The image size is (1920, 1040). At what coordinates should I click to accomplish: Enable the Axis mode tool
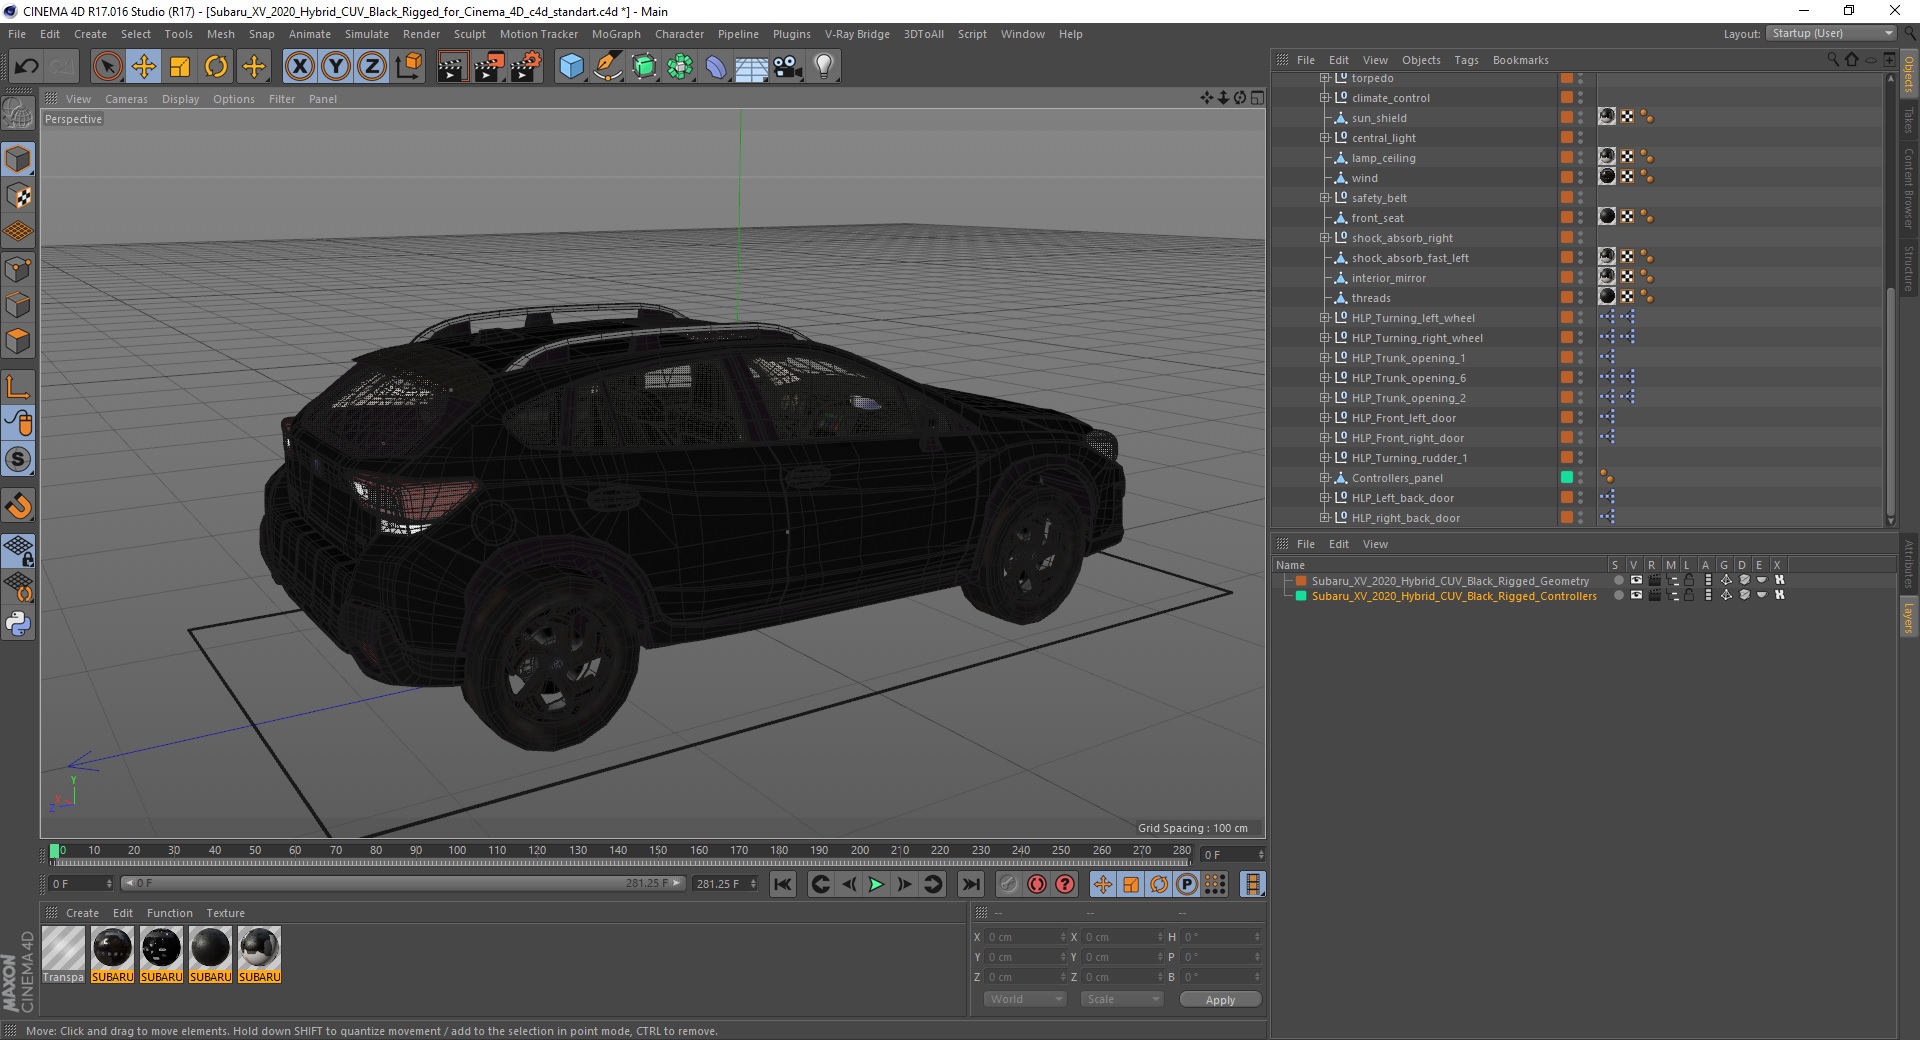[18, 387]
